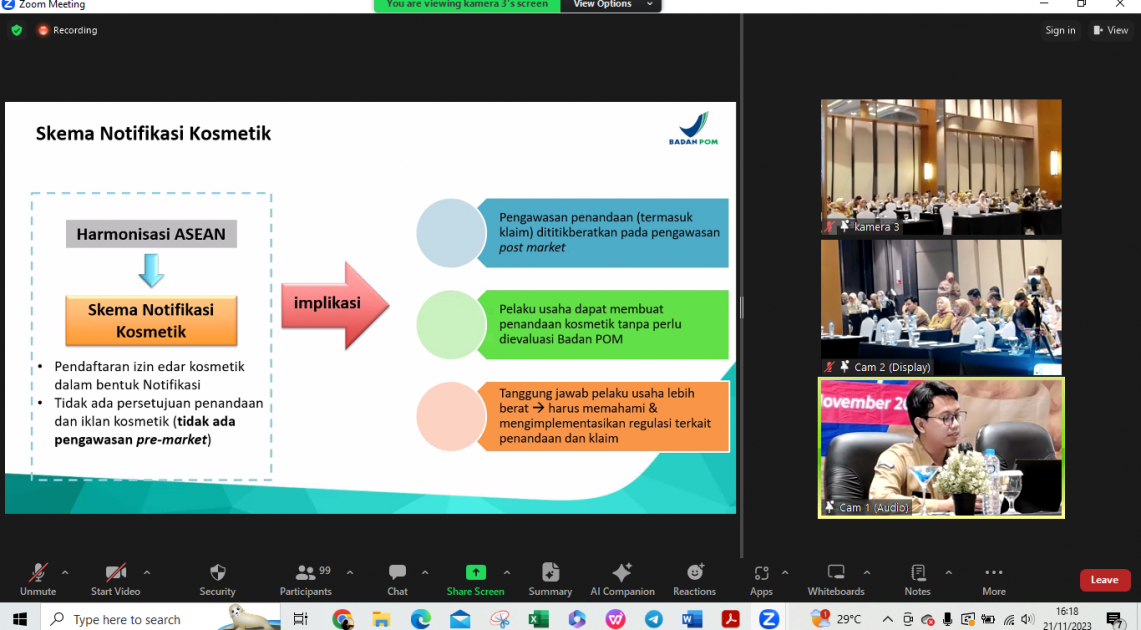Open the More menu in toolbar
Screen dimensions: 1141x630
tap(993, 578)
